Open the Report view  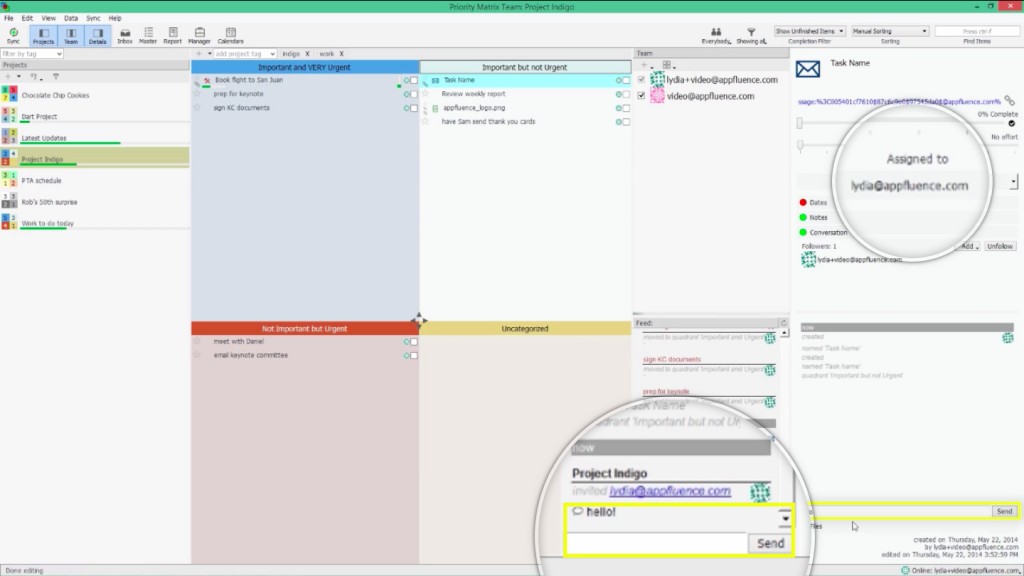(172, 35)
